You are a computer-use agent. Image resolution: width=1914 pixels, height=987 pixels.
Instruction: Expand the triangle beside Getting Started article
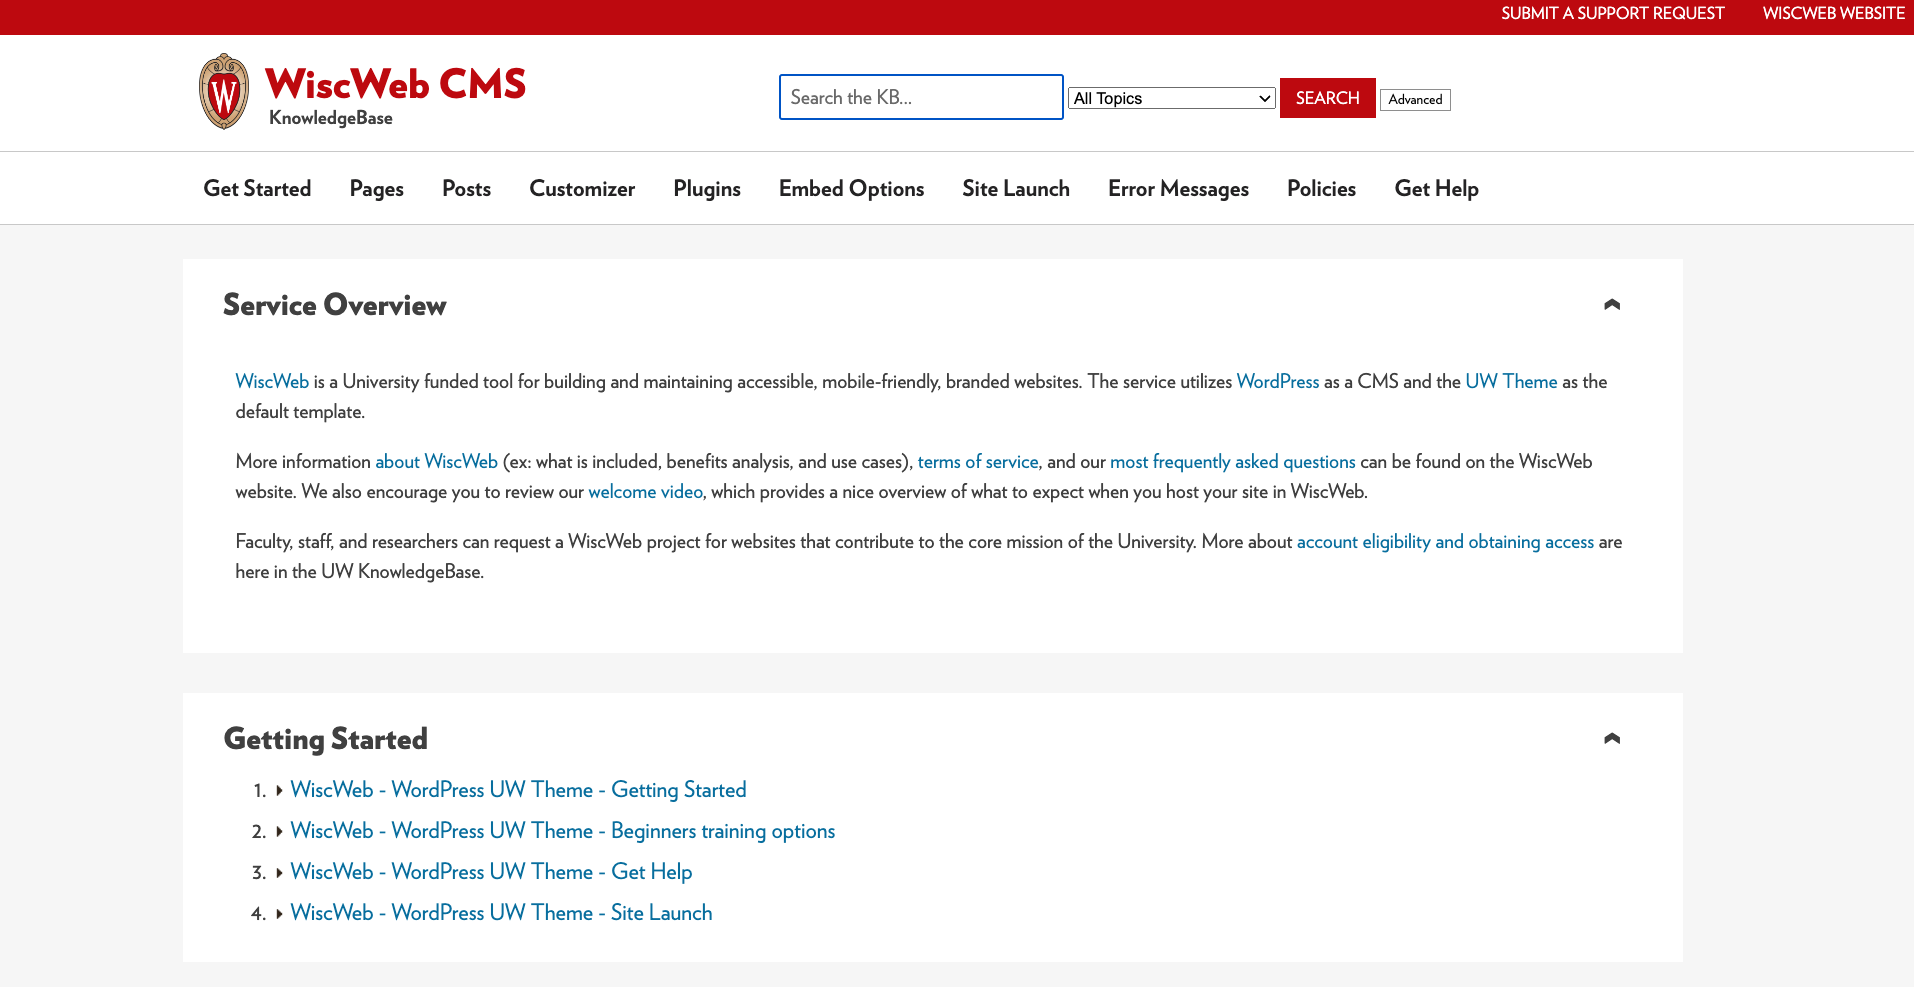click(x=279, y=790)
